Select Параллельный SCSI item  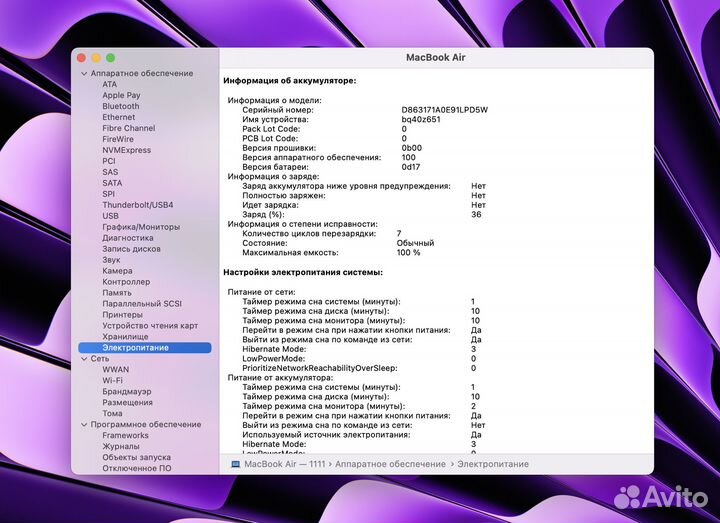click(x=142, y=304)
